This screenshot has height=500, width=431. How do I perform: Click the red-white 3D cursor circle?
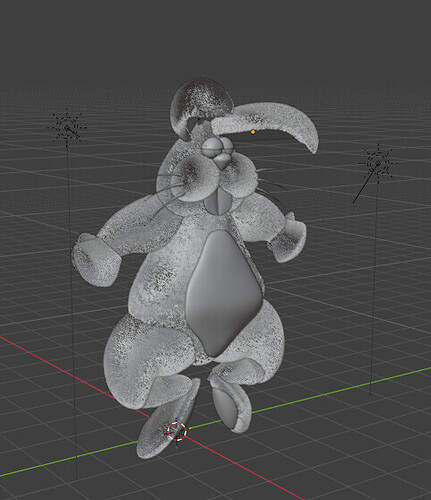point(177,431)
